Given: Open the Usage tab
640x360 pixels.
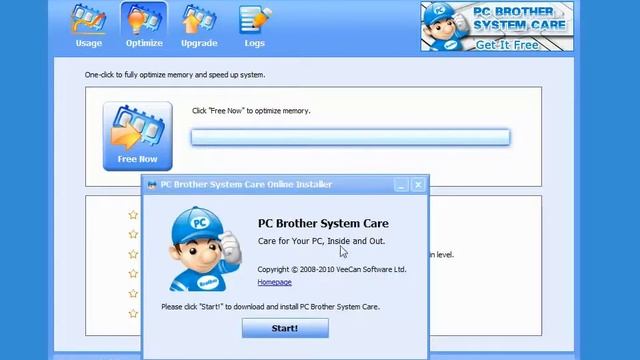Looking at the screenshot, I should tap(89, 26).
